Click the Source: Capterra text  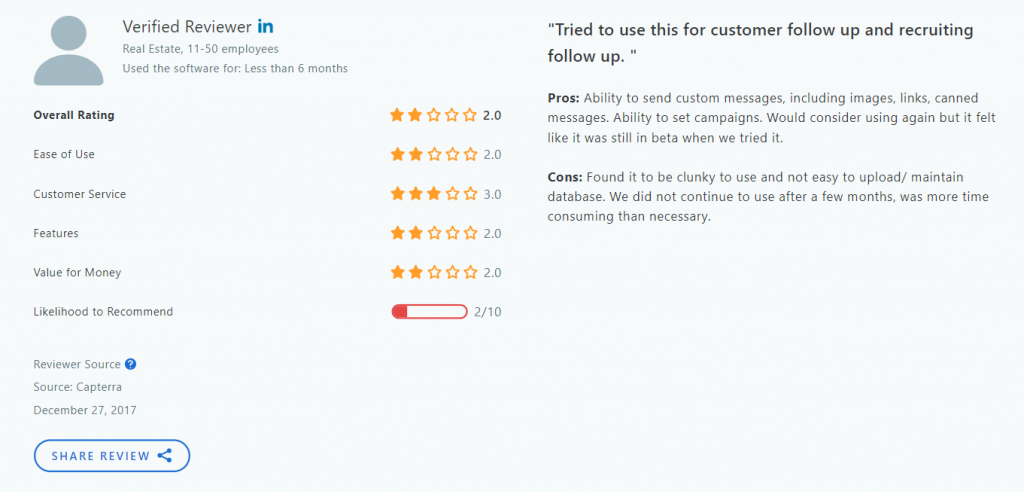pyautogui.click(x=78, y=387)
